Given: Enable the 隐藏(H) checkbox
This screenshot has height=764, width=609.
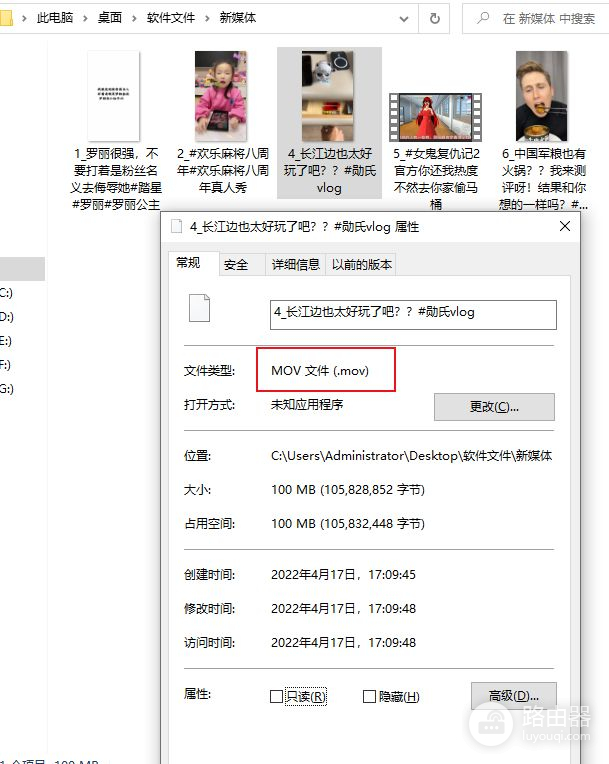Looking at the screenshot, I should point(369,697).
